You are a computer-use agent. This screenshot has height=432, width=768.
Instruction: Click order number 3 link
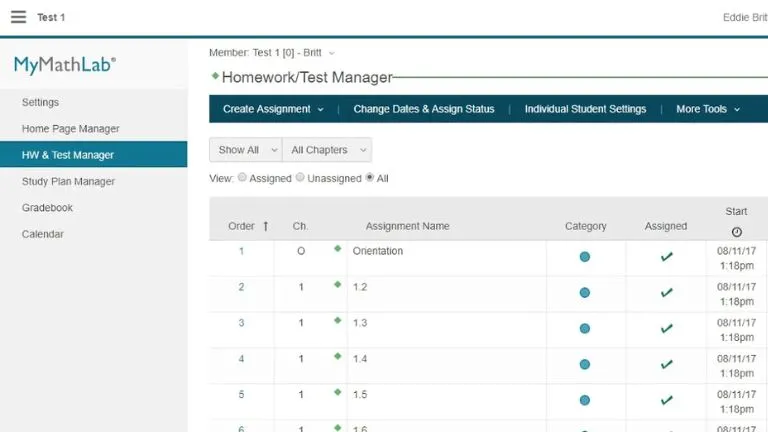coord(241,323)
